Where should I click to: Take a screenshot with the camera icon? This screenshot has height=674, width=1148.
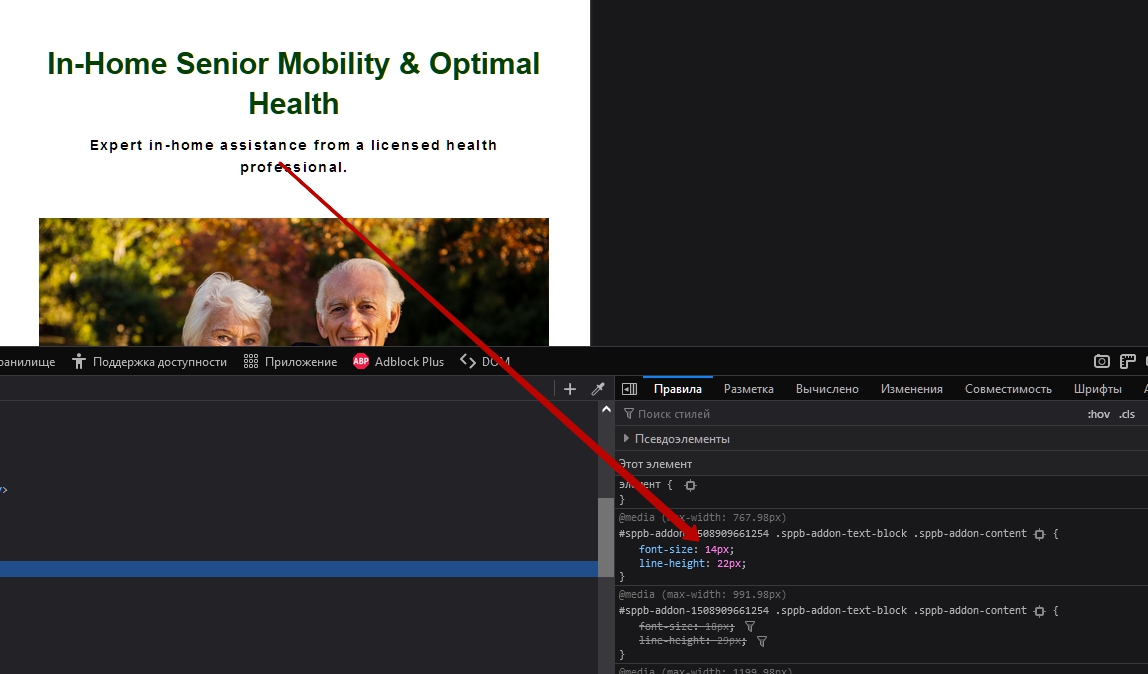coord(1101,362)
